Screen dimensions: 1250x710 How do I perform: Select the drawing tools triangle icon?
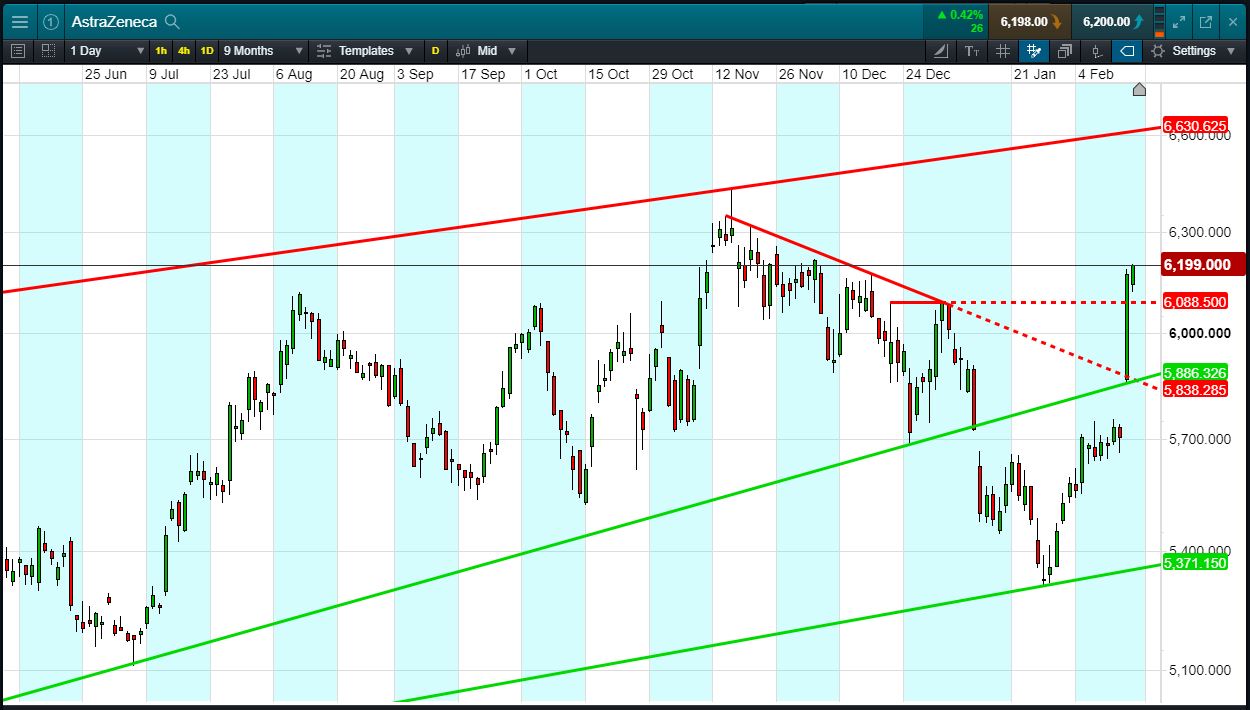pyautogui.click(x=941, y=50)
